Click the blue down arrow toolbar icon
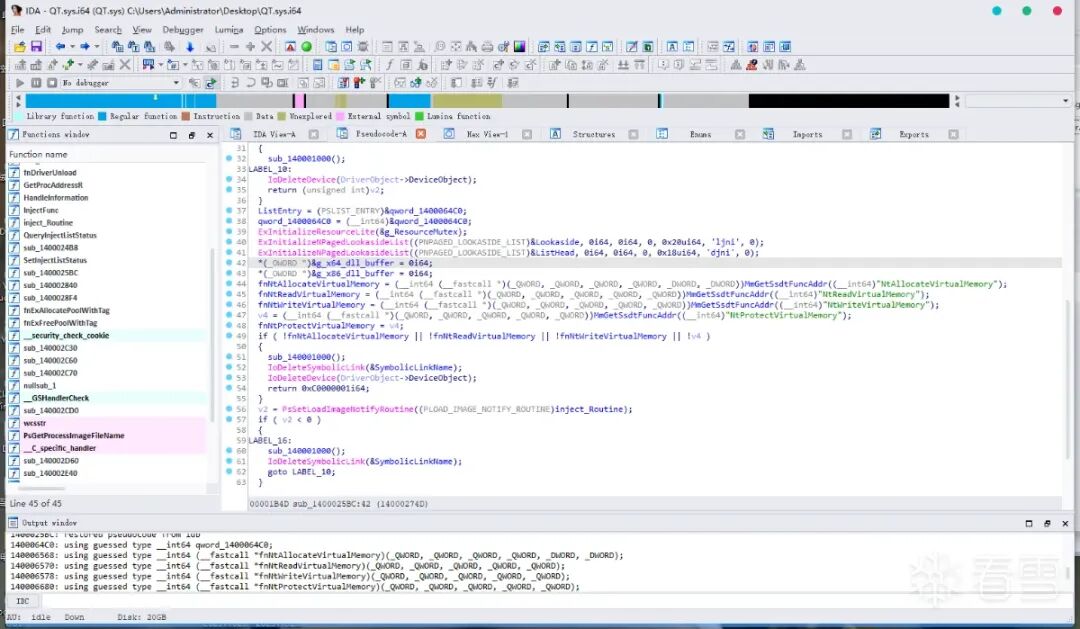Image resolution: width=1080 pixels, height=629 pixels. click(x=189, y=47)
